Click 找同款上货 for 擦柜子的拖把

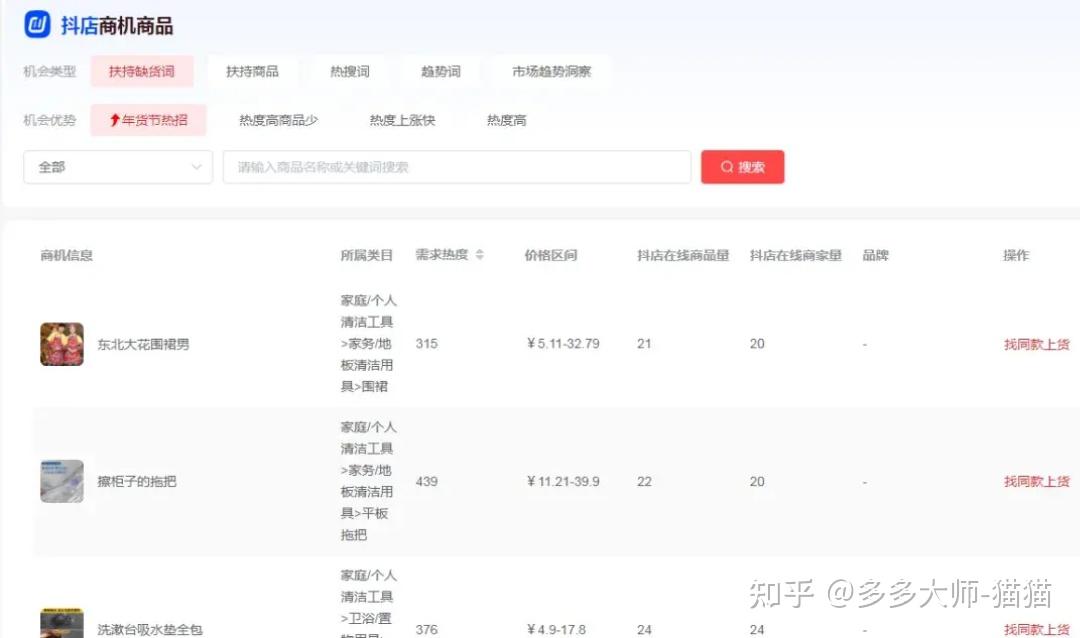tap(1036, 481)
